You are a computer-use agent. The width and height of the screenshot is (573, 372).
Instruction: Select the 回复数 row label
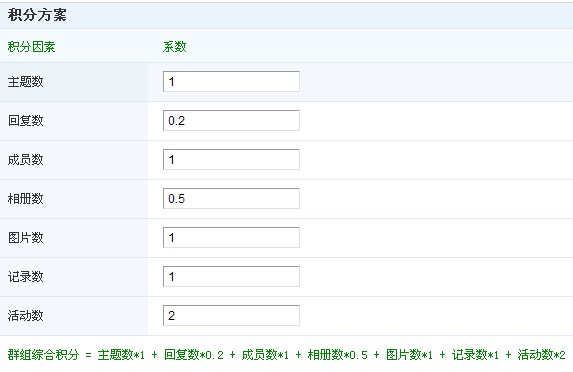tap(26, 121)
